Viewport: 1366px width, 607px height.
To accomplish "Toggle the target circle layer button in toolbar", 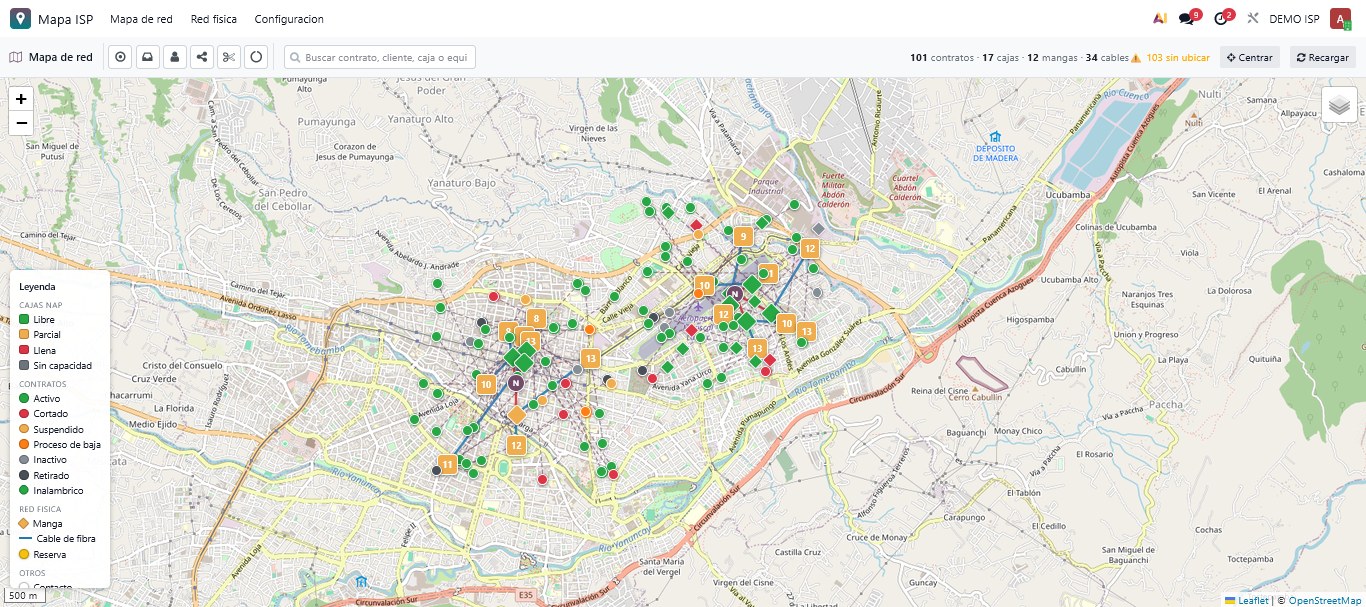I will tap(121, 57).
